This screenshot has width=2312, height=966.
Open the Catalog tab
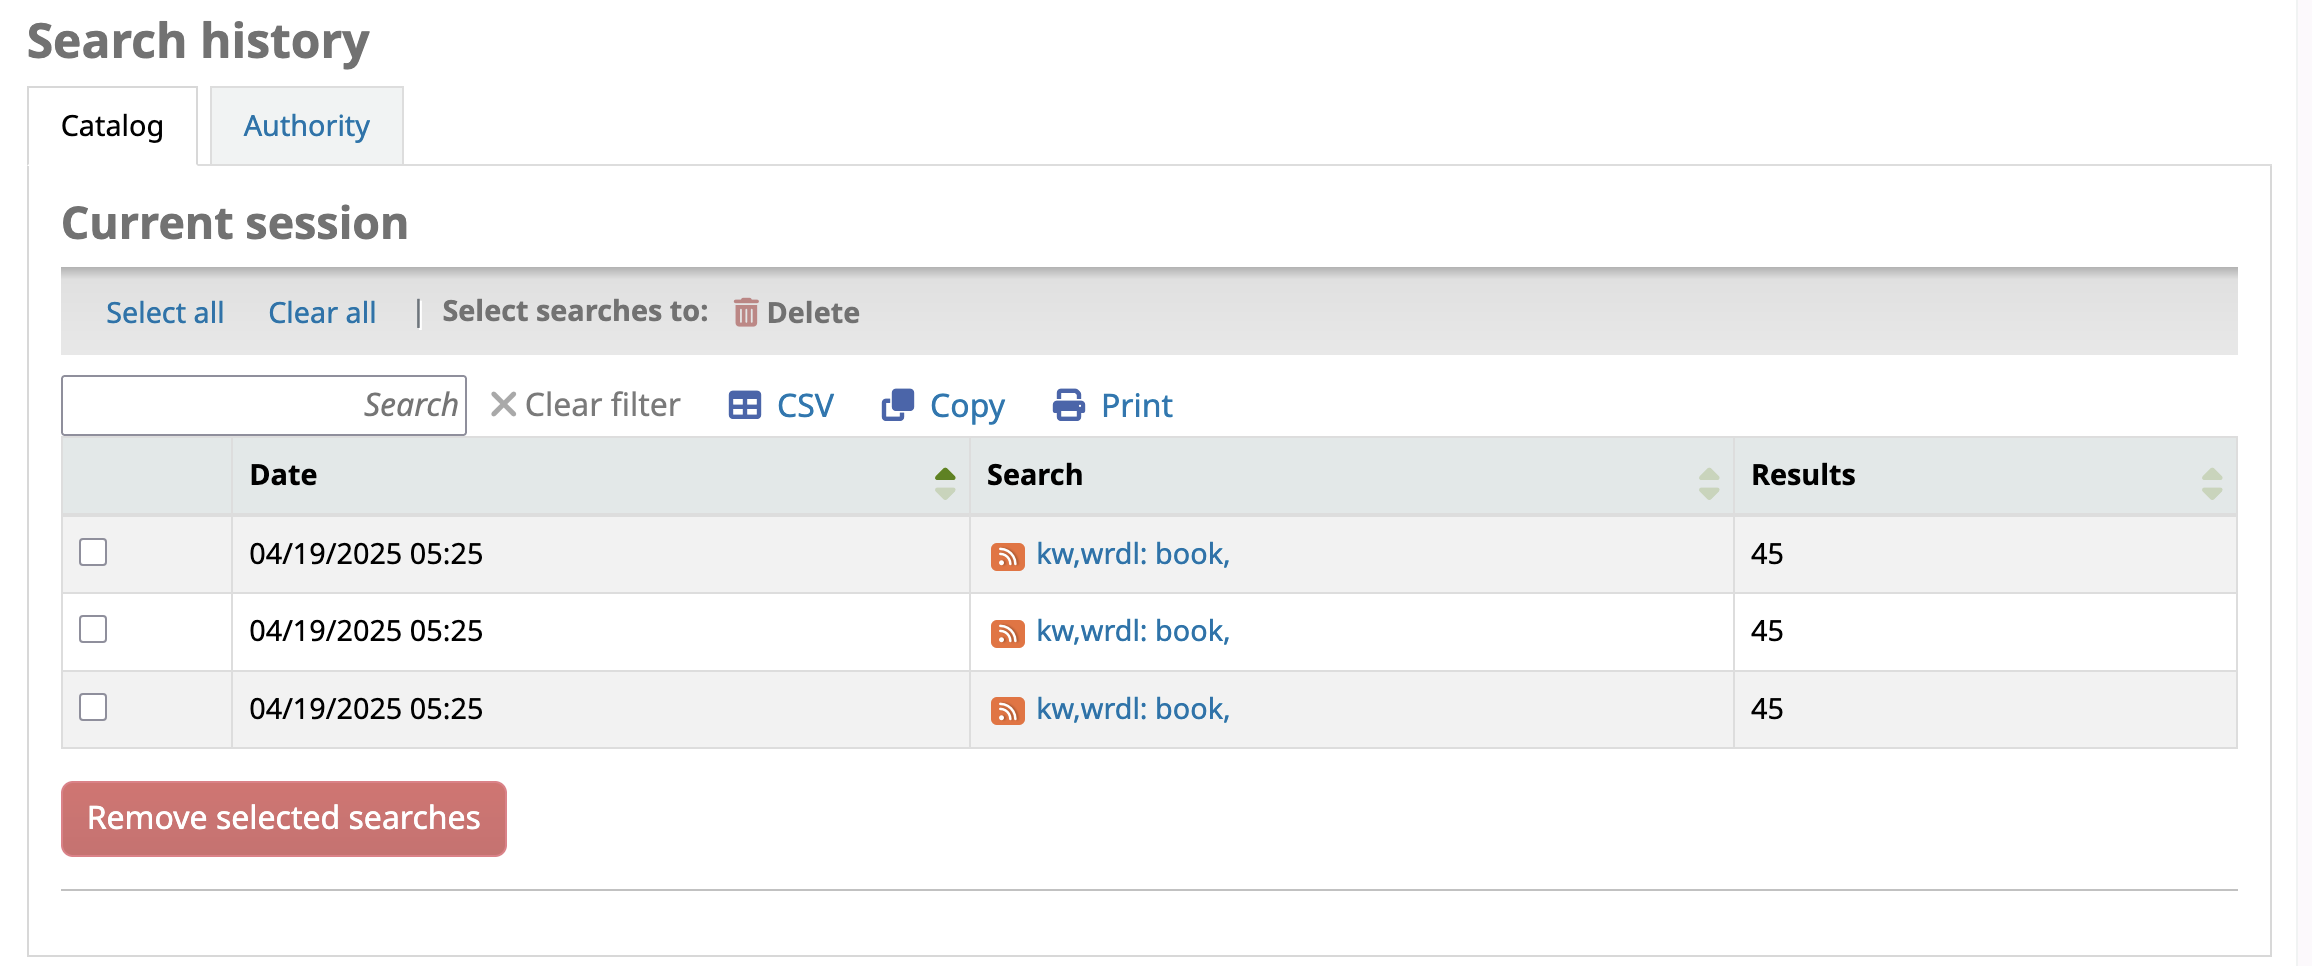[112, 126]
